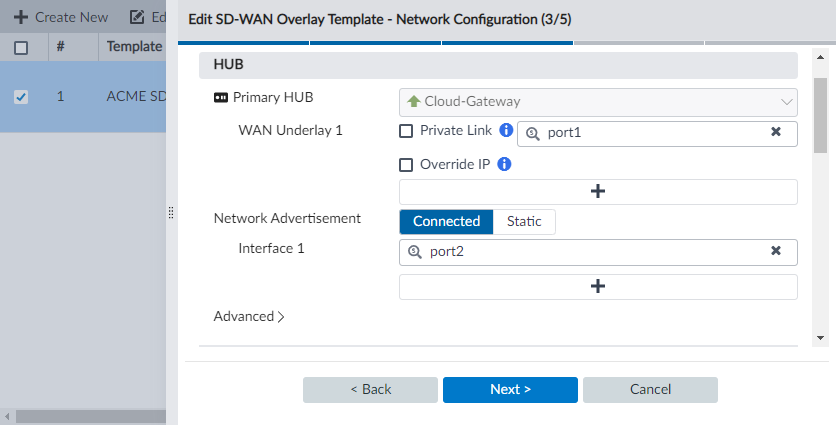The height and width of the screenshot is (425, 836).
Task: Click the Create New plus icon
Action: point(20,17)
